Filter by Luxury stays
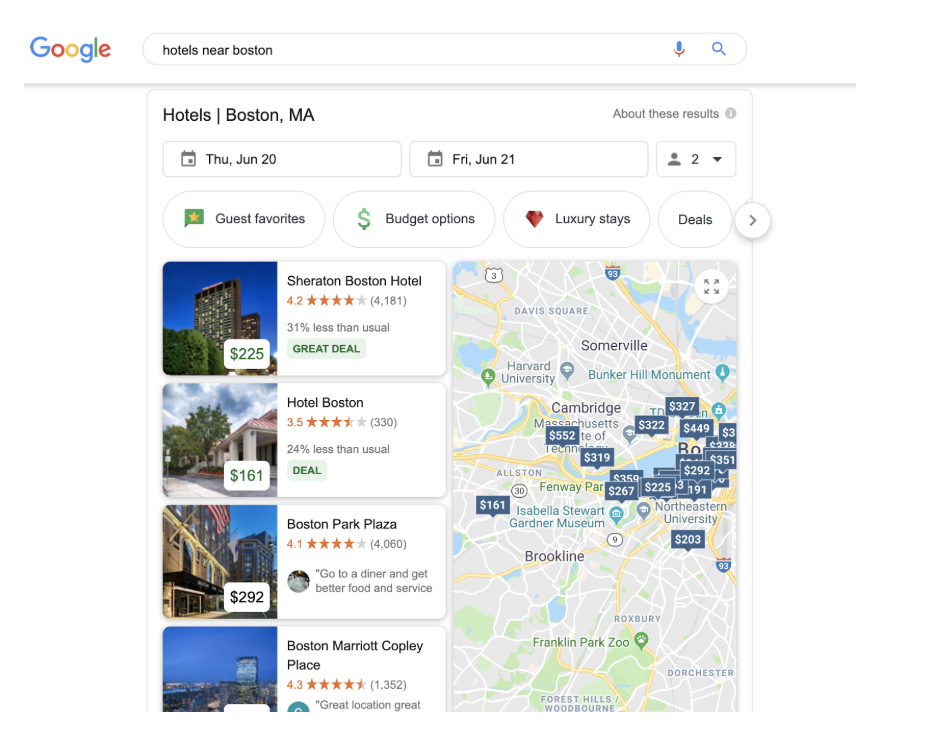This screenshot has width=928, height=736. coord(576,219)
